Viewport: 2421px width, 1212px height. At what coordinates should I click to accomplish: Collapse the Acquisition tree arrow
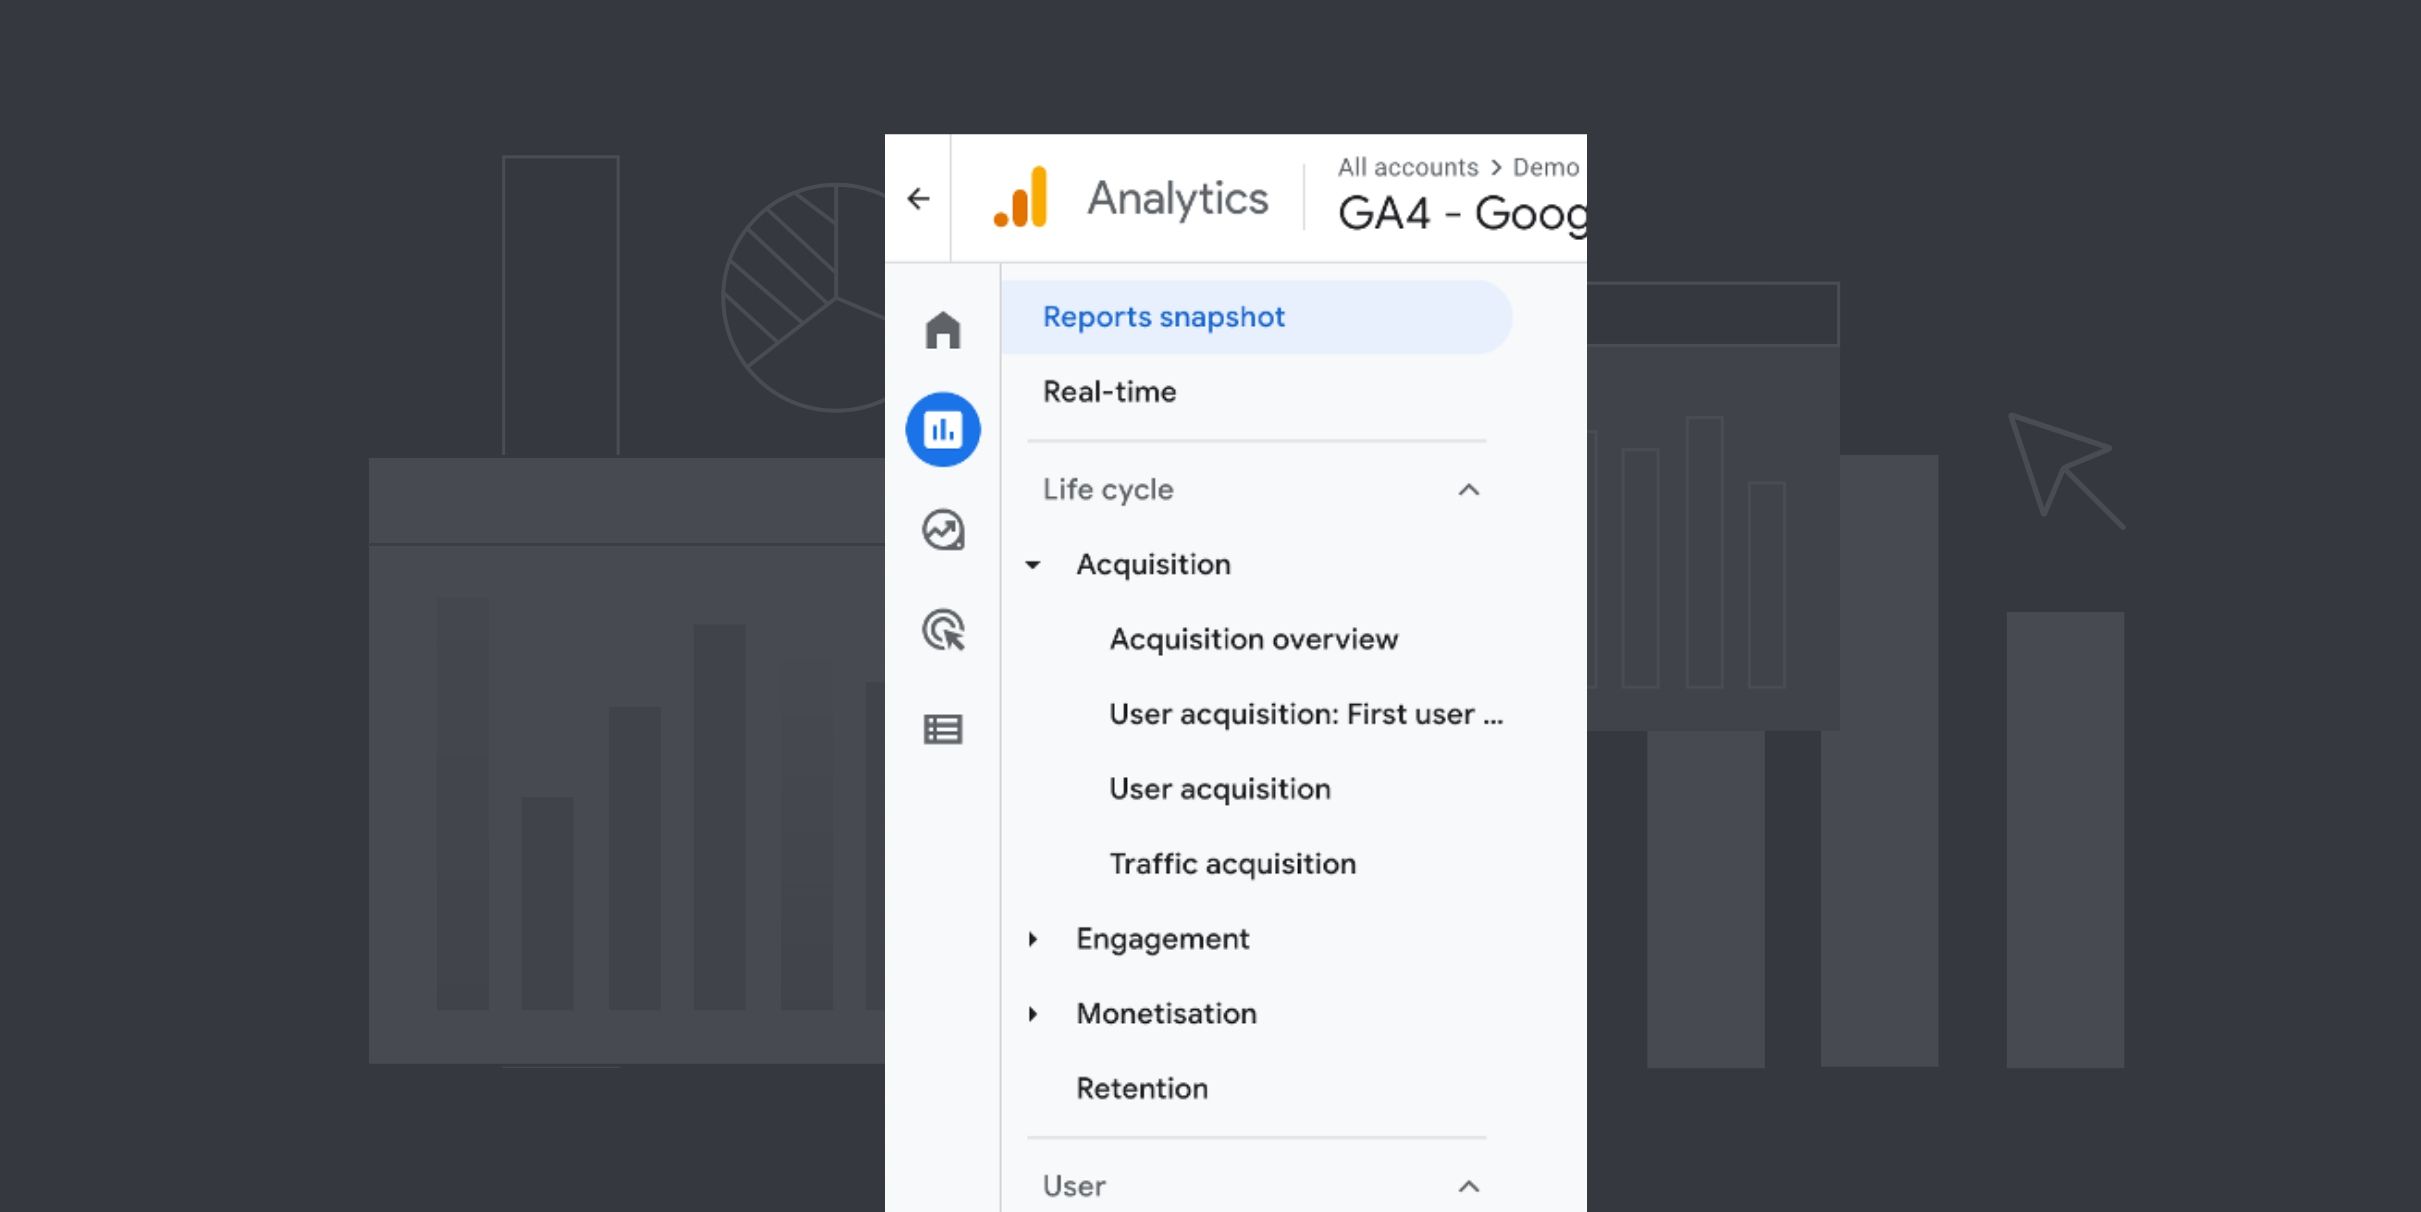coord(1033,565)
